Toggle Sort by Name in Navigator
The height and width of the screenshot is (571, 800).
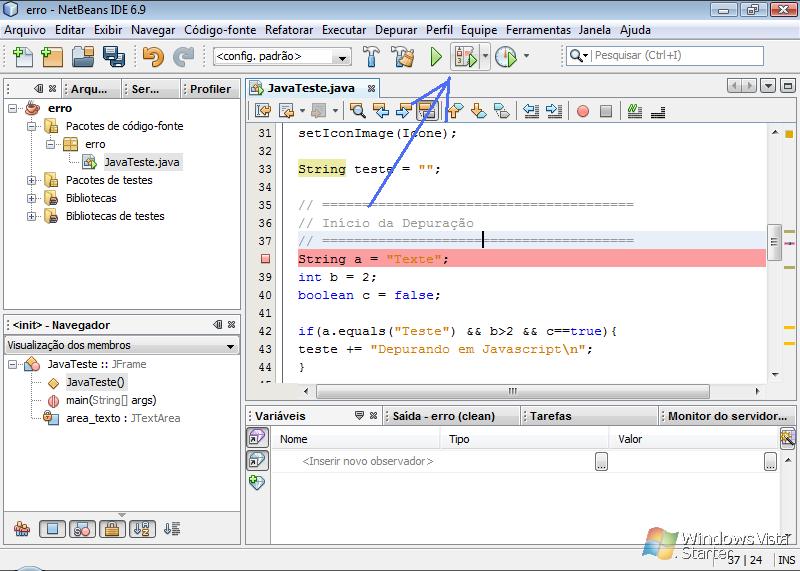point(142,529)
